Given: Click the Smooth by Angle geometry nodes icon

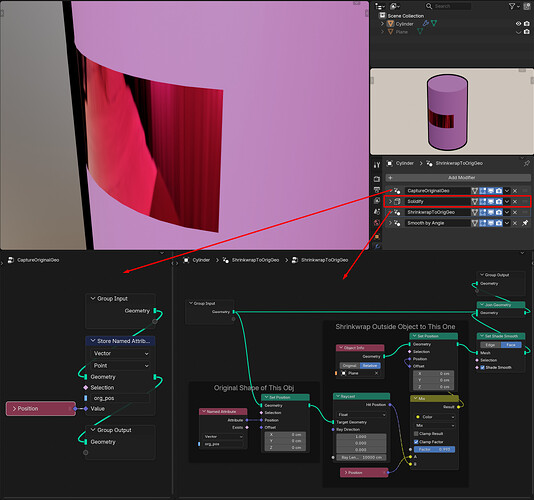Looking at the screenshot, I should [397, 223].
